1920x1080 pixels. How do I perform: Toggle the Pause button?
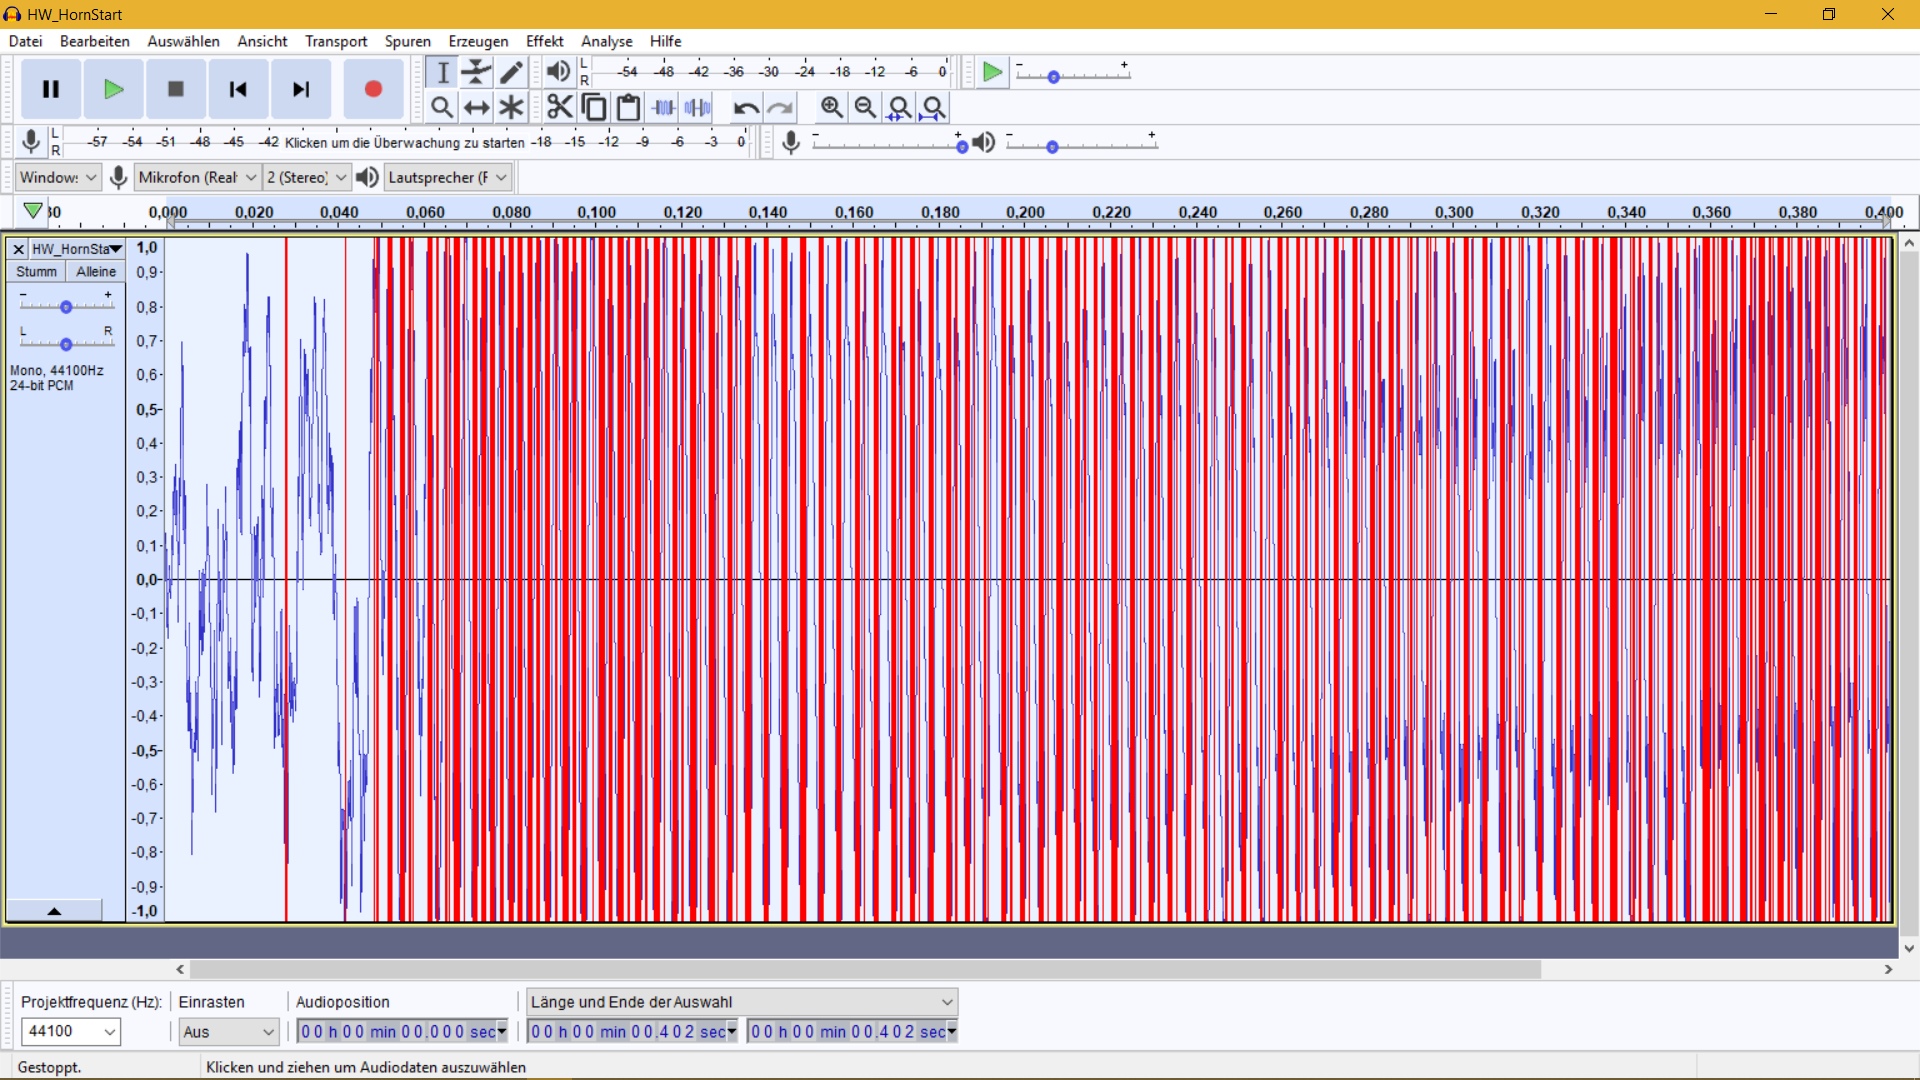pyautogui.click(x=51, y=89)
